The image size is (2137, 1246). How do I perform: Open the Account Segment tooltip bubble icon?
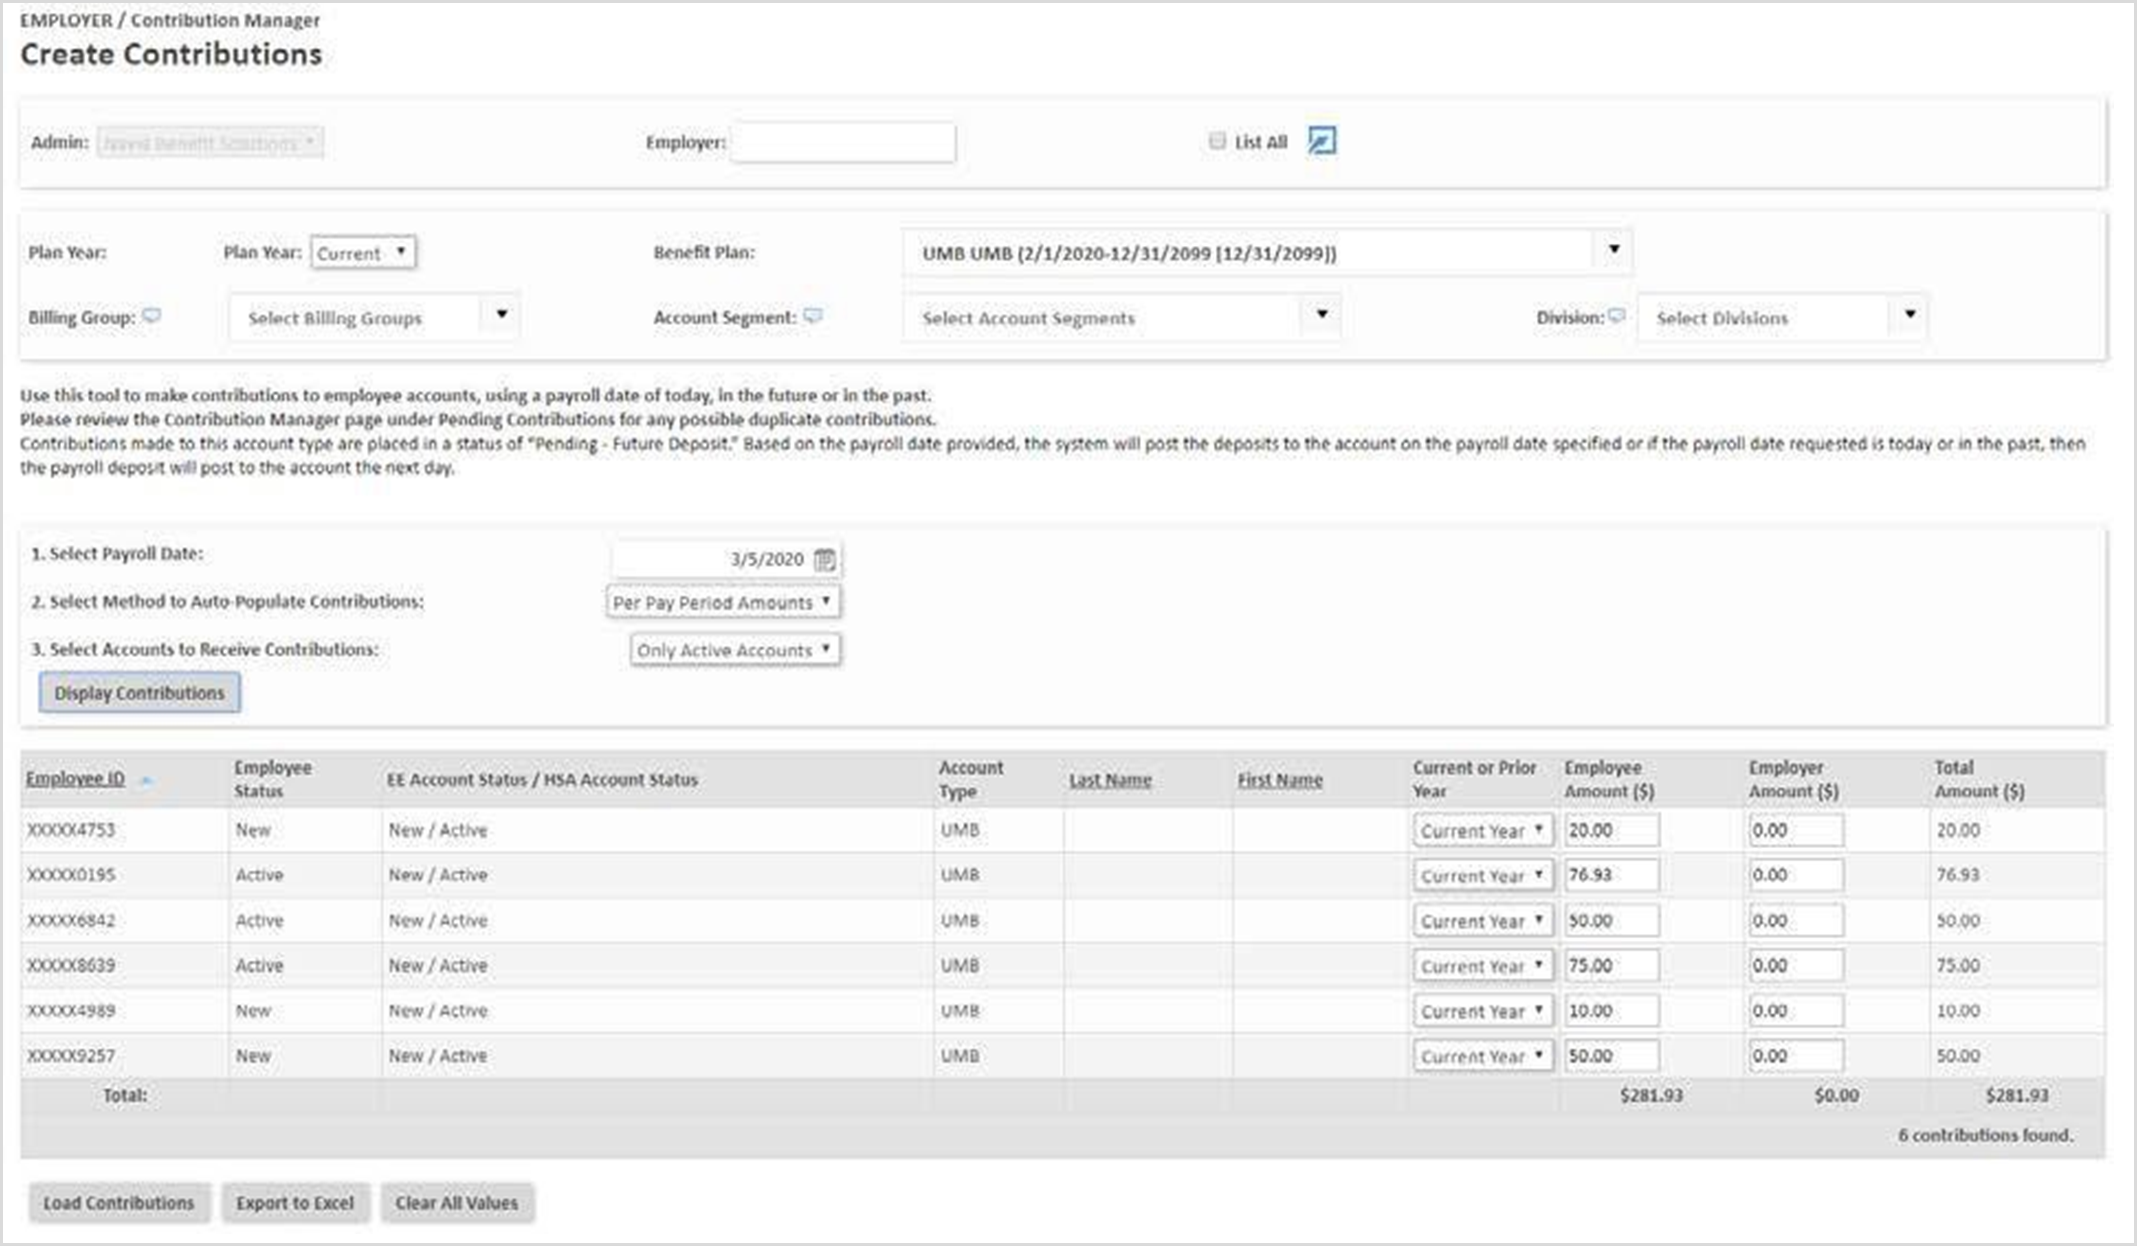click(x=813, y=315)
